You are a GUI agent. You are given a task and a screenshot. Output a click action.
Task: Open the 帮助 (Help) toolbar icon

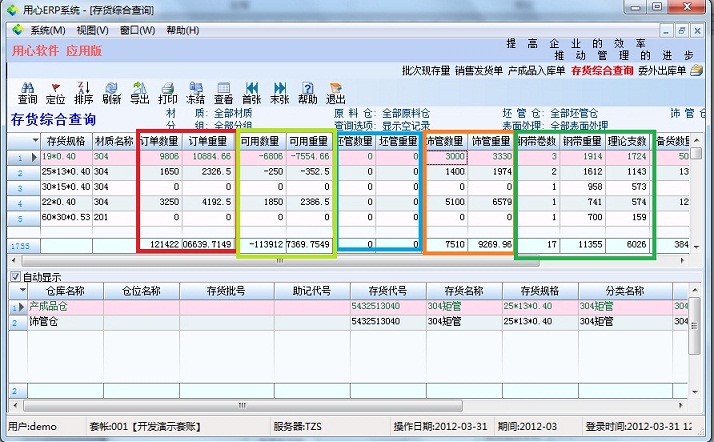click(308, 93)
